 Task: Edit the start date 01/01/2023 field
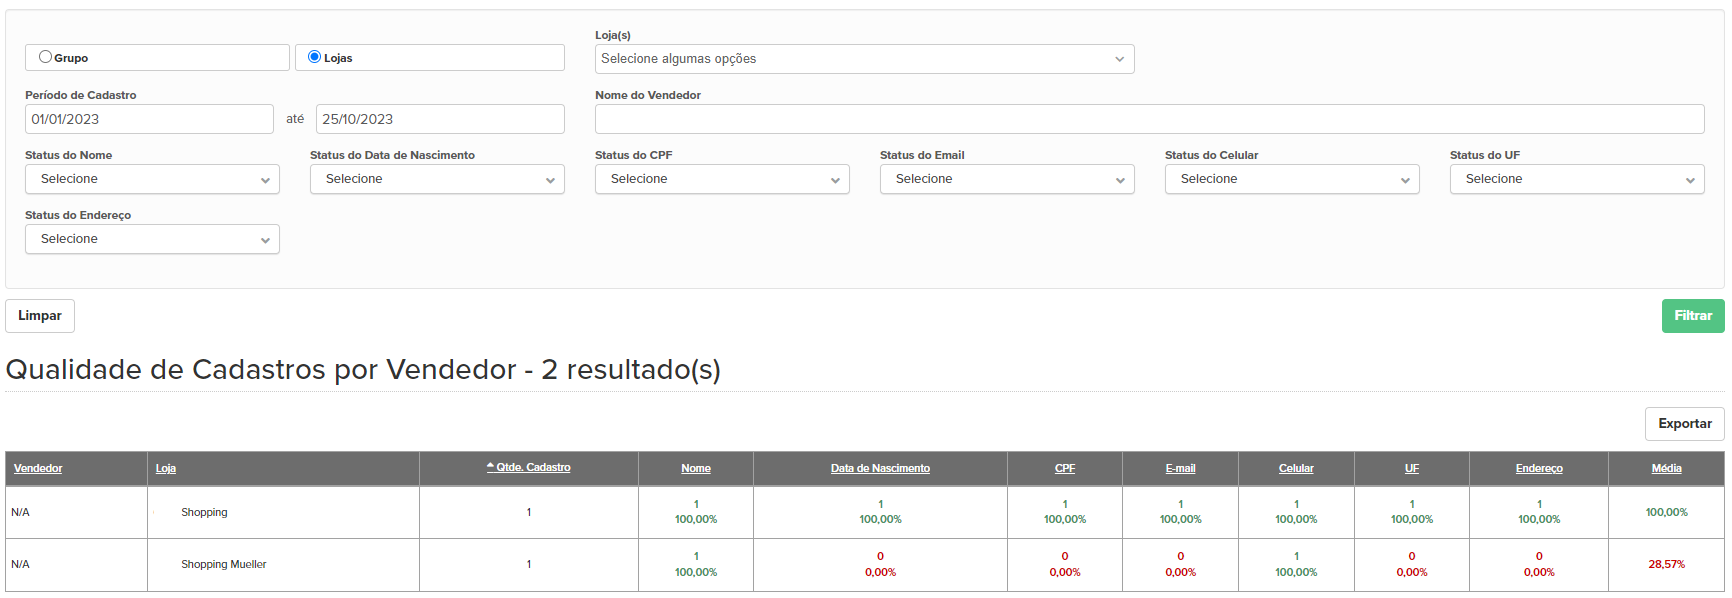click(149, 119)
